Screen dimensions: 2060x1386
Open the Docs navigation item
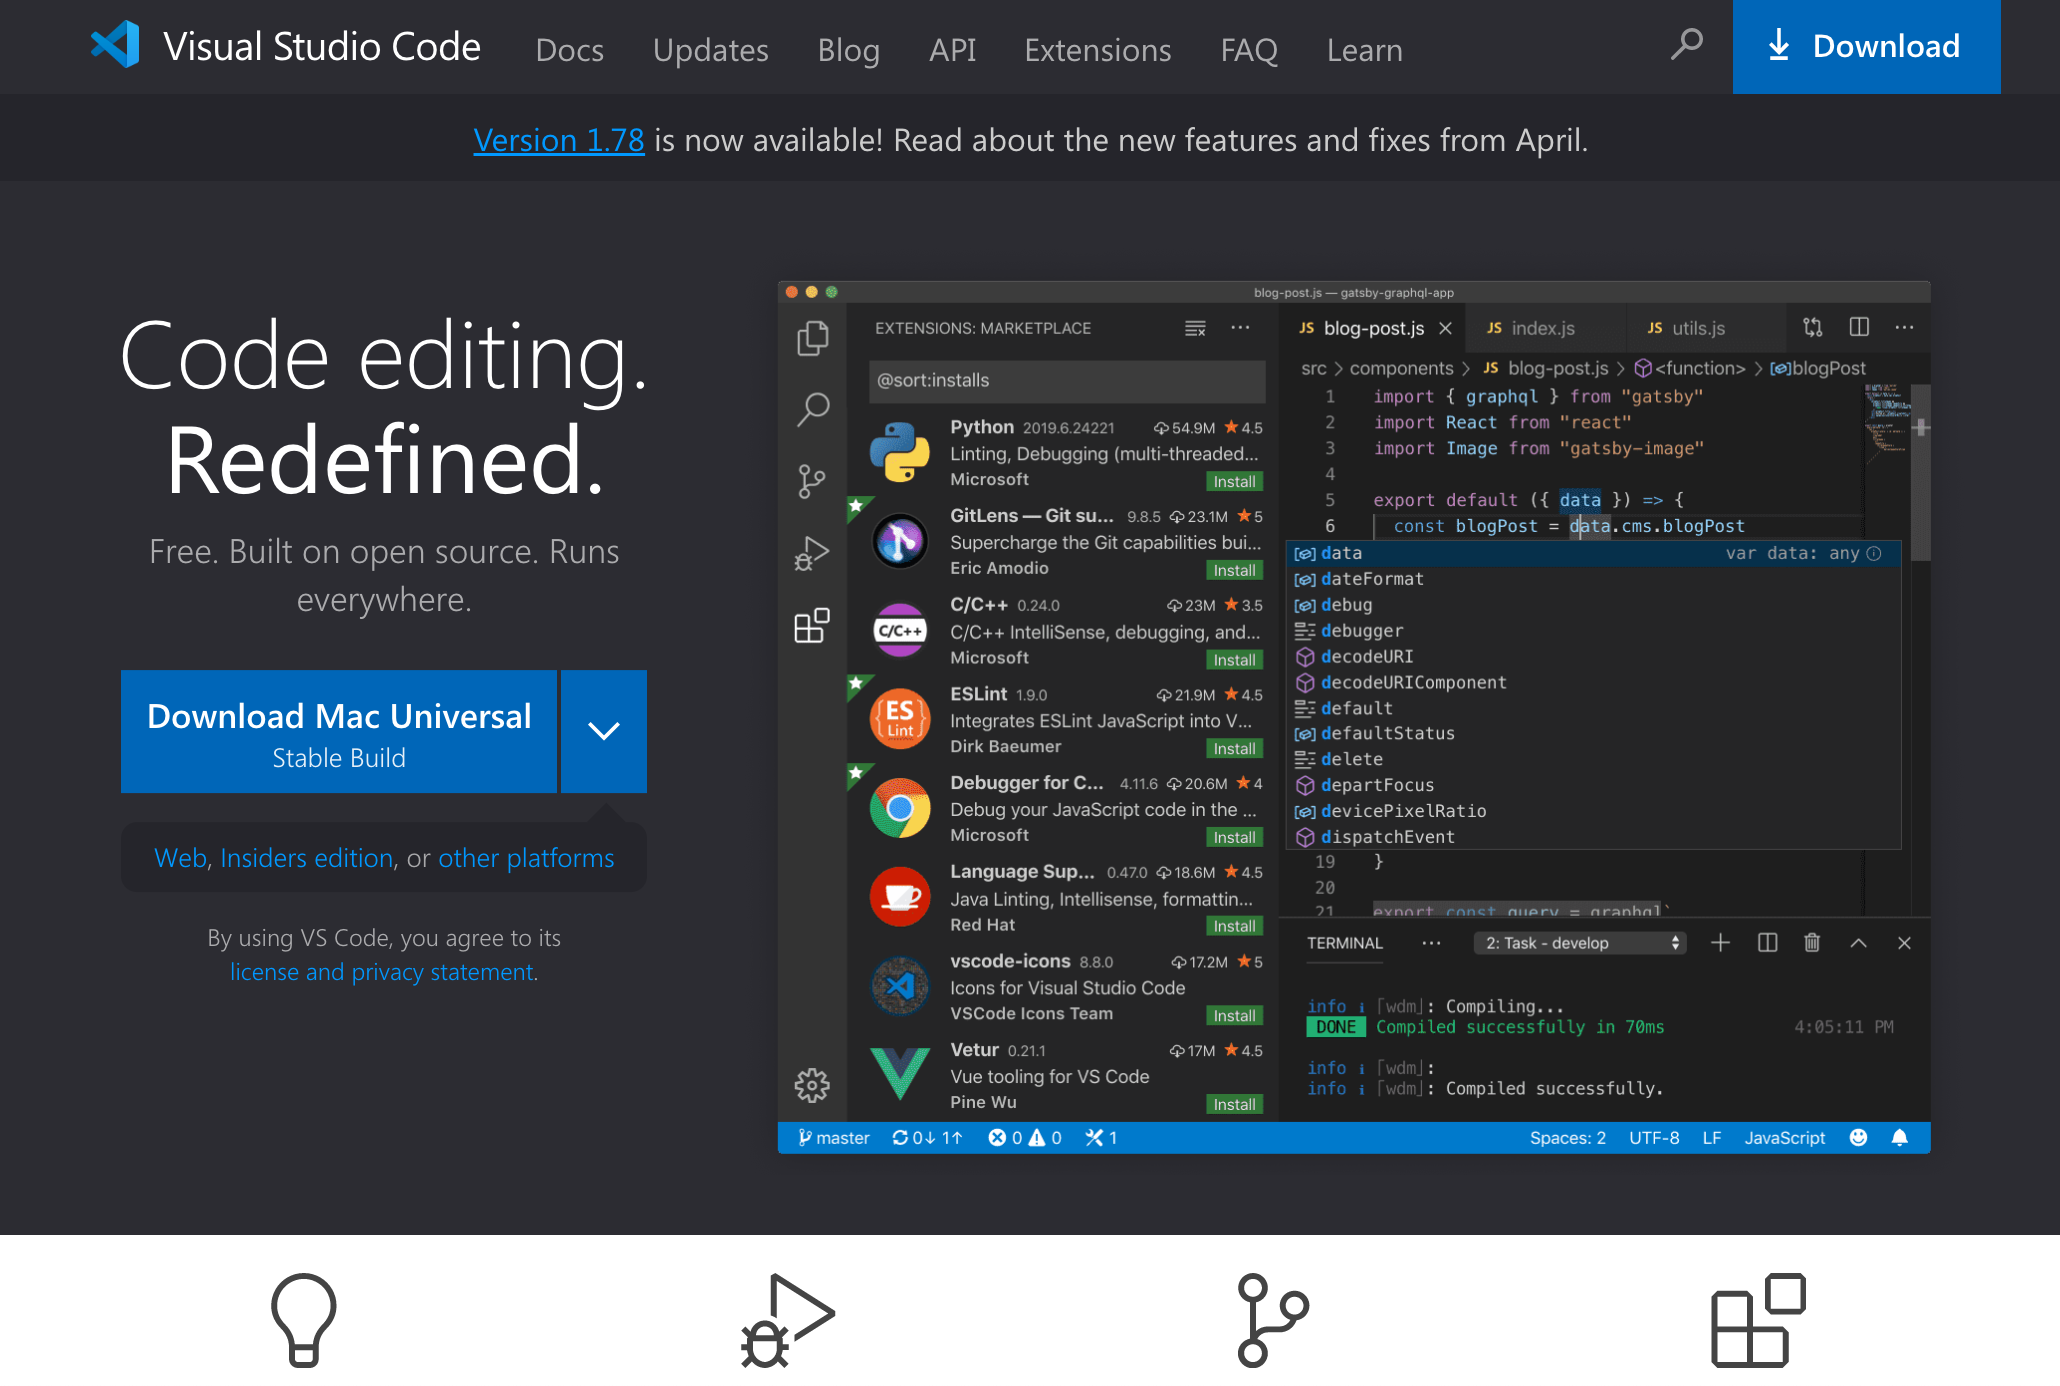[x=570, y=50]
